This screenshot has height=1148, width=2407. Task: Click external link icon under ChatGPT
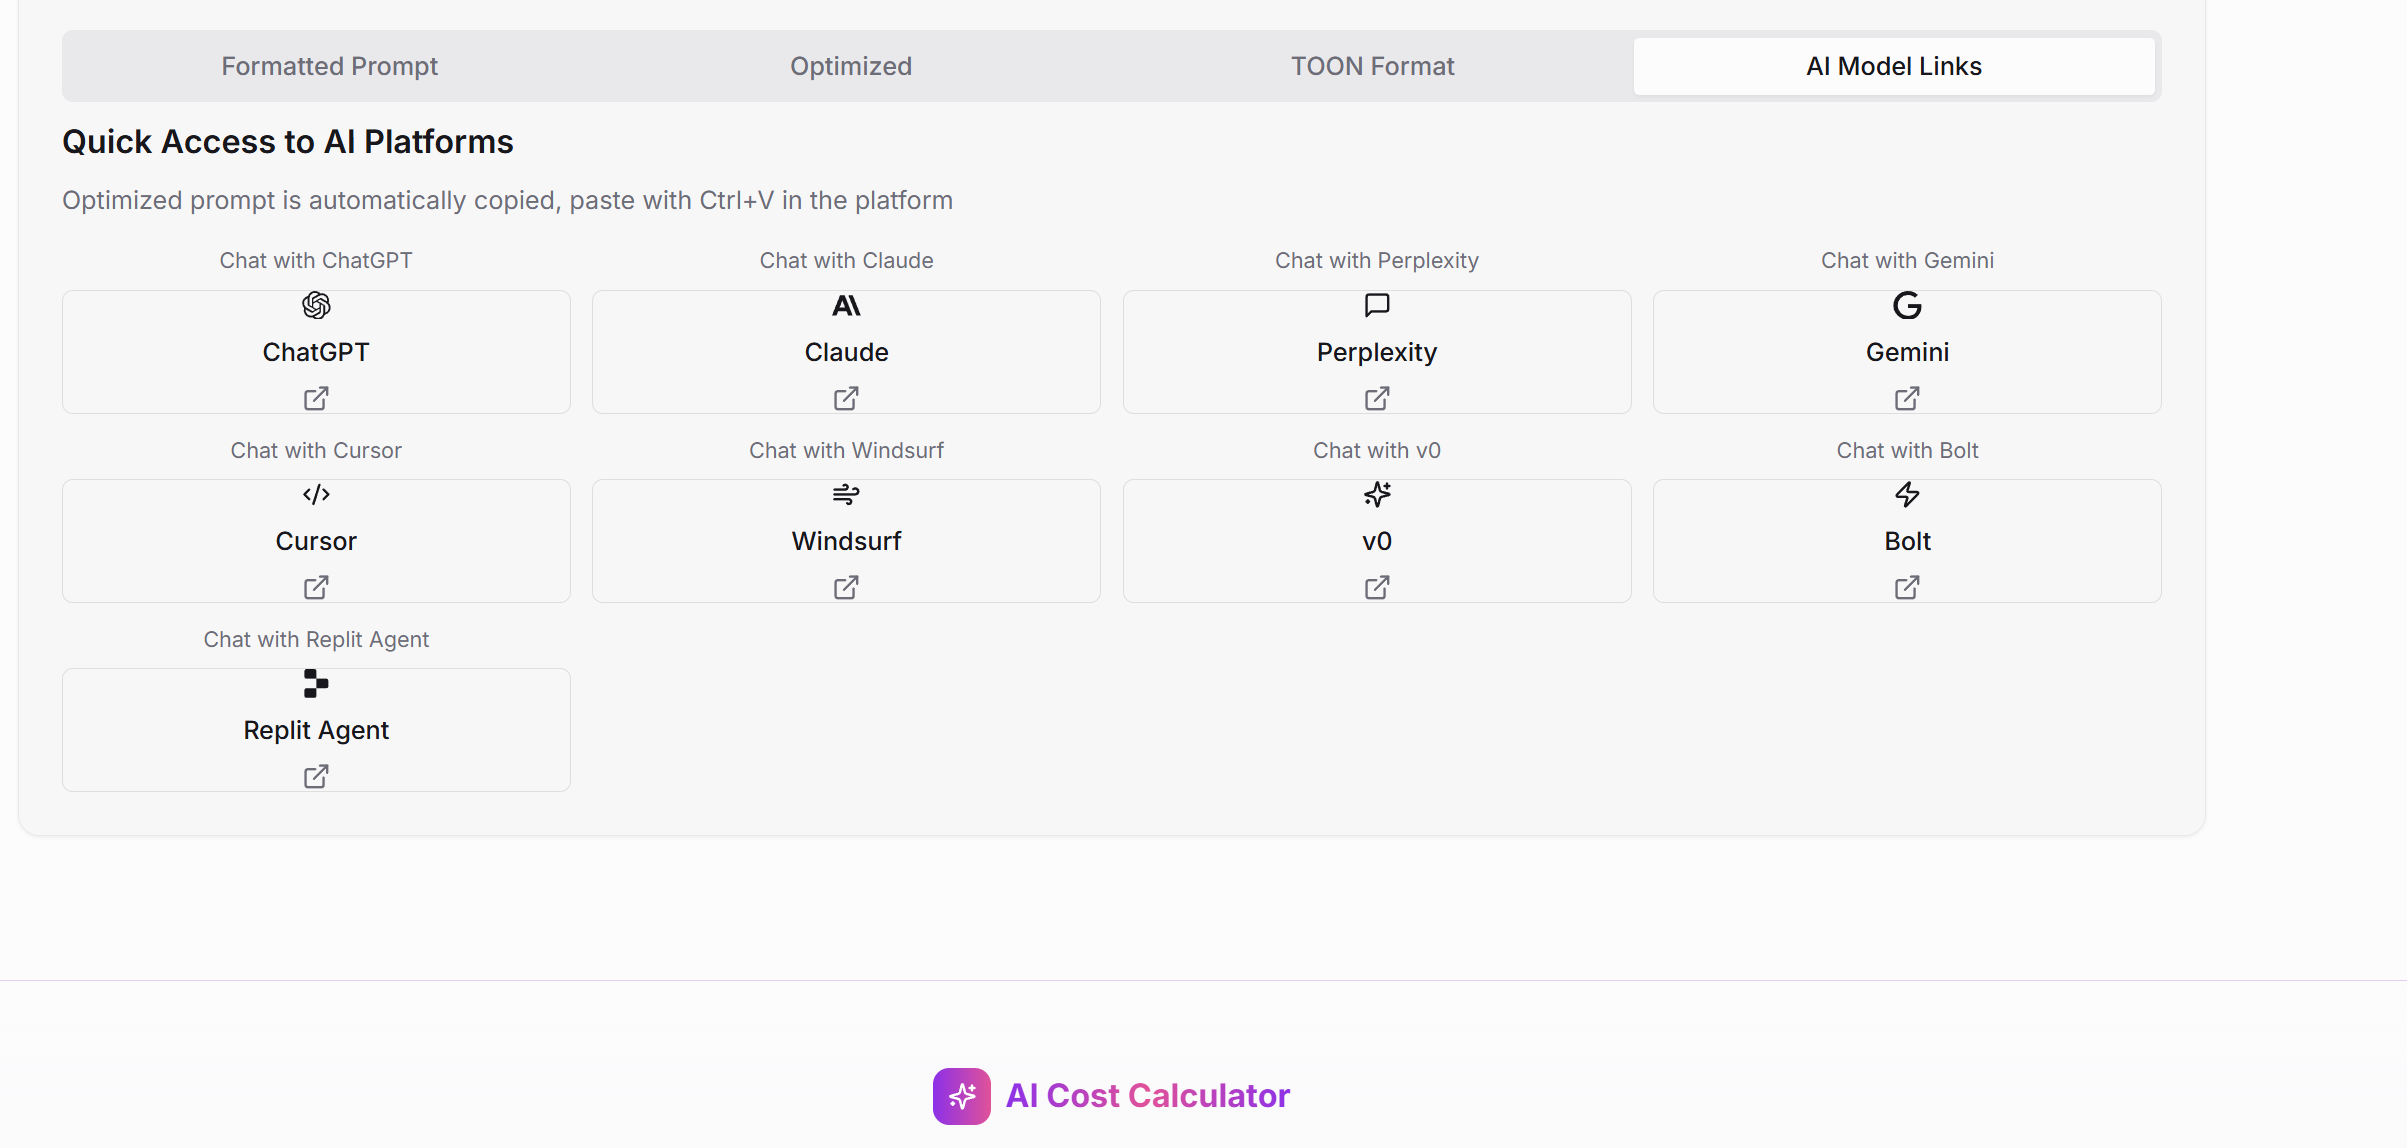coord(316,399)
